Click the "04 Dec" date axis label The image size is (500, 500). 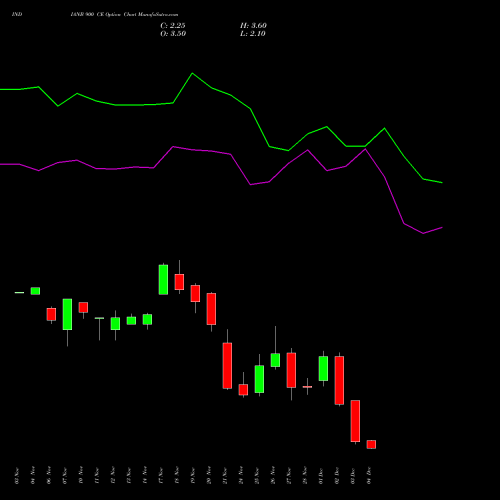coord(369,476)
